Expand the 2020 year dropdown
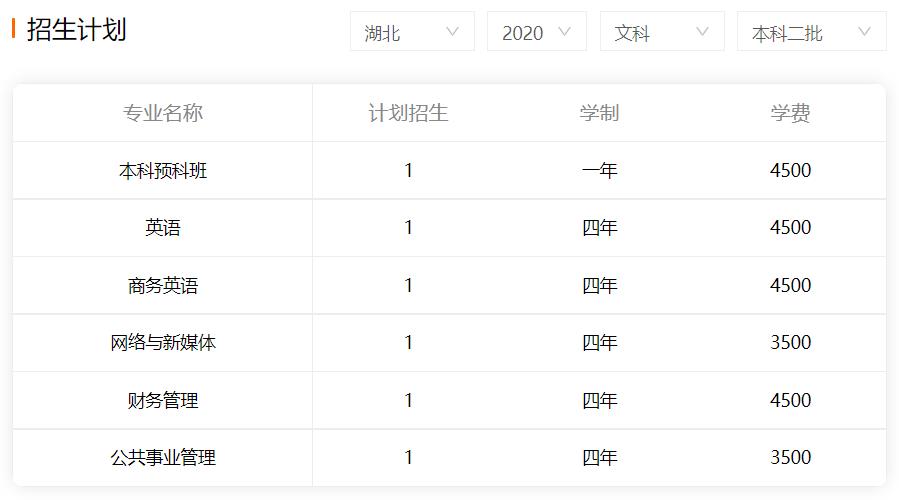 pyautogui.click(x=537, y=32)
